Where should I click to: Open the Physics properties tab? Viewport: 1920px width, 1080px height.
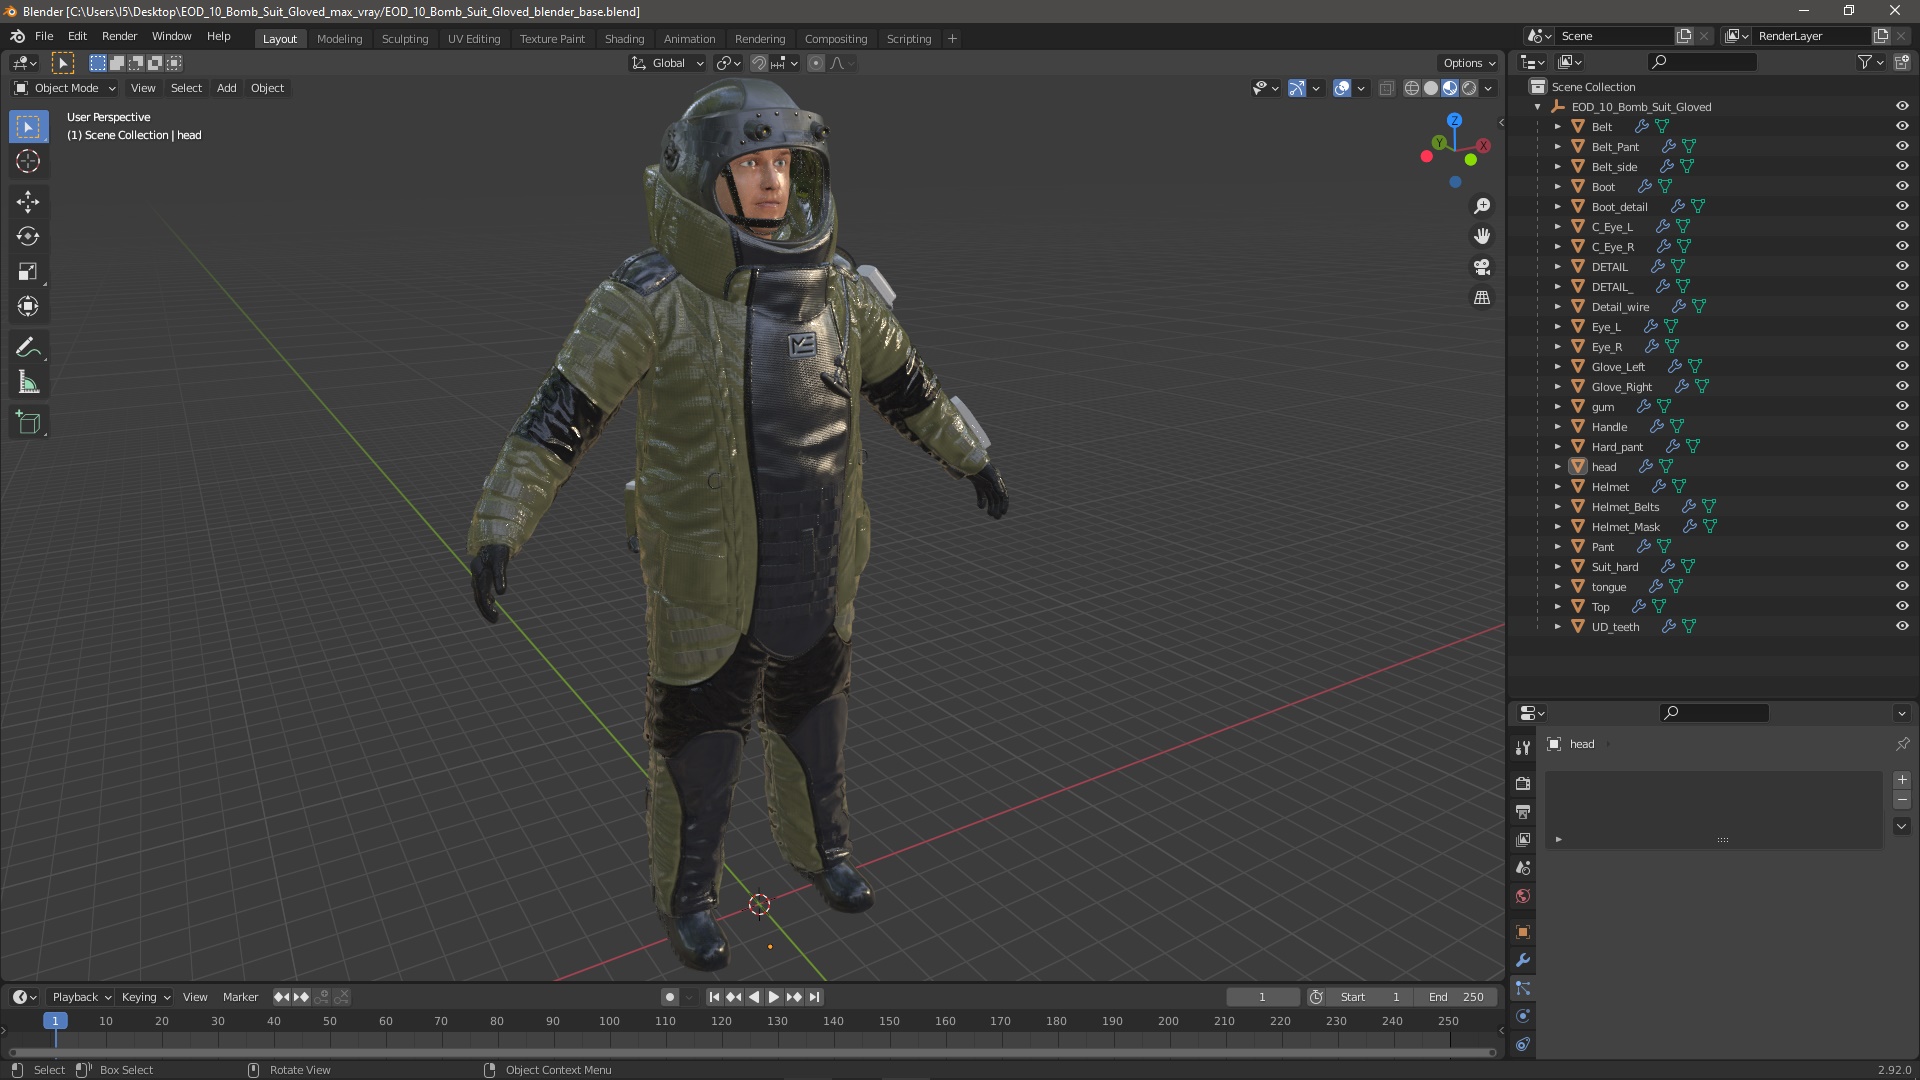point(1523,1016)
